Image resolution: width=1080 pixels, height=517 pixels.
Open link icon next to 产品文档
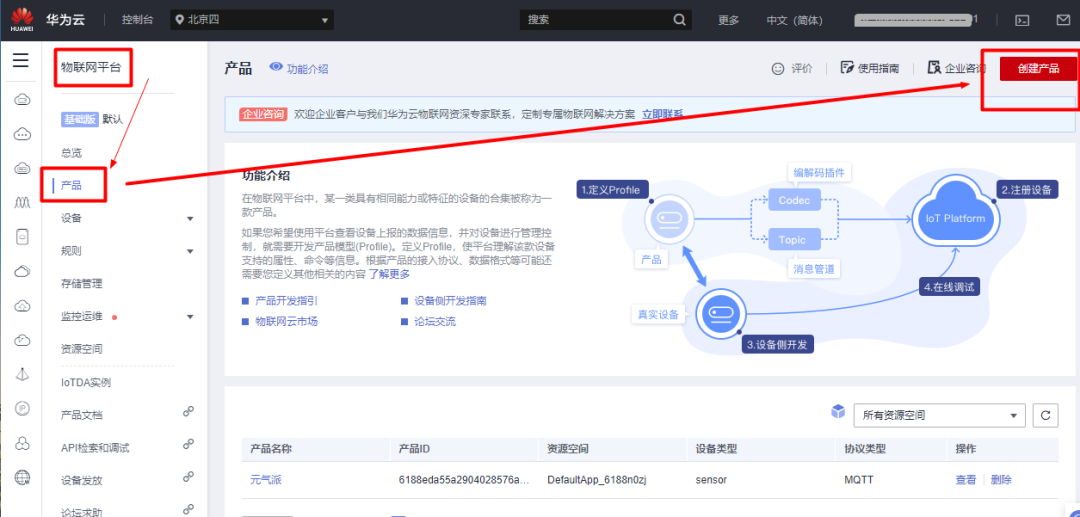pyautogui.click(x=188, y=412)
